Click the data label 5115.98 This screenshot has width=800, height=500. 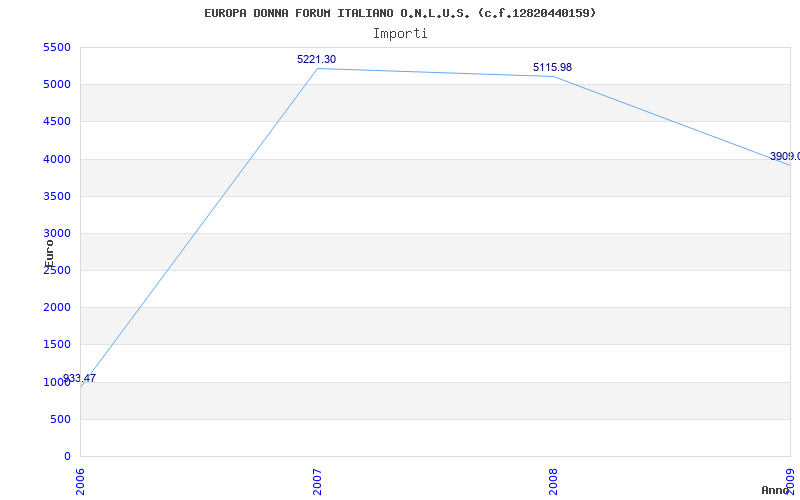point(553,67)
